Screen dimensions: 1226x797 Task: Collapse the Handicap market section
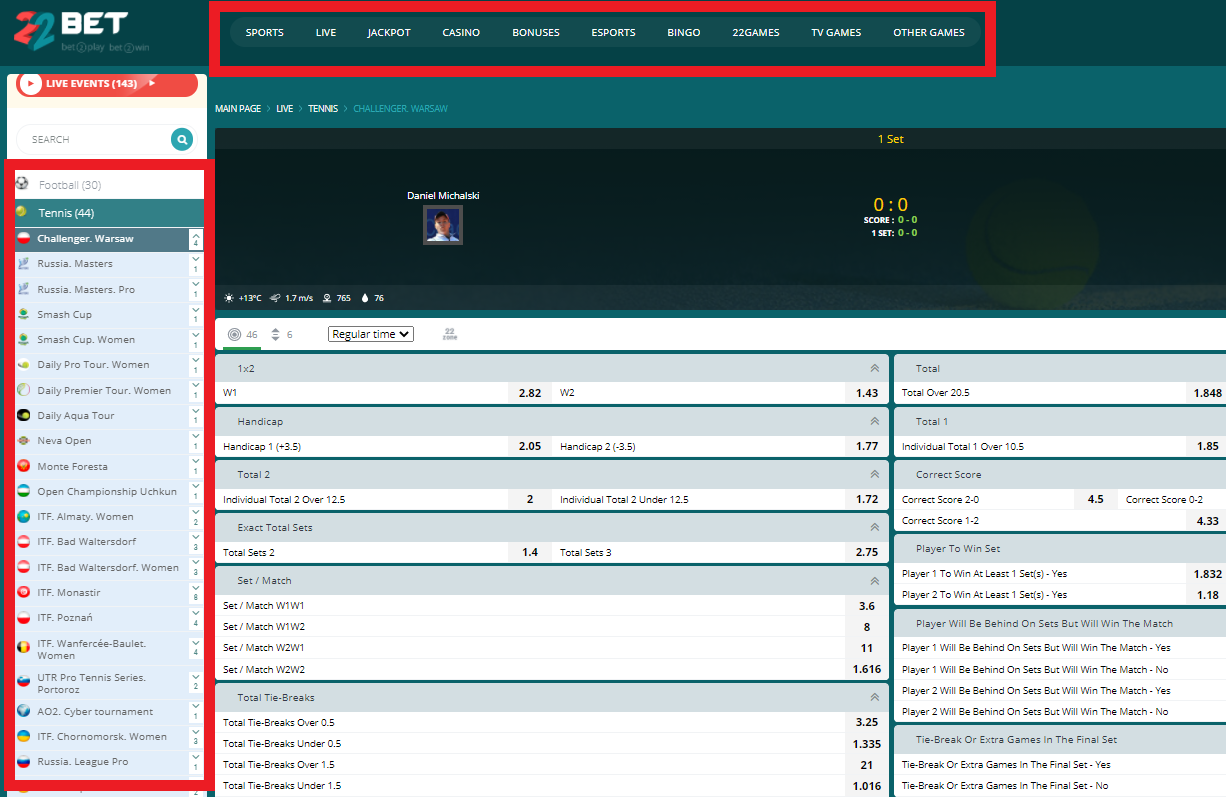tap(874, 421)
